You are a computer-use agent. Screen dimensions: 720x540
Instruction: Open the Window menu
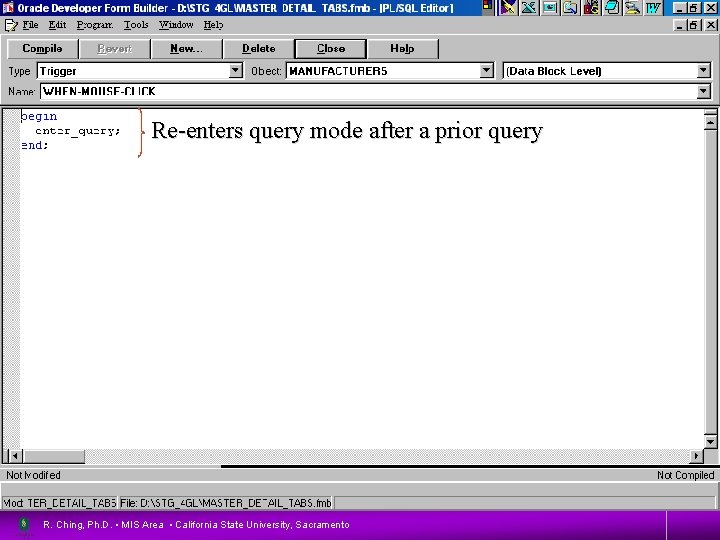176,25
